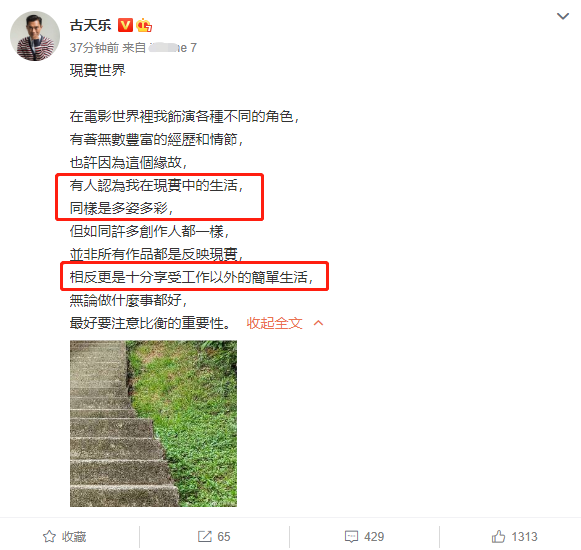
Task: Click the blurred device source link
Action: (x=173, y=48)
